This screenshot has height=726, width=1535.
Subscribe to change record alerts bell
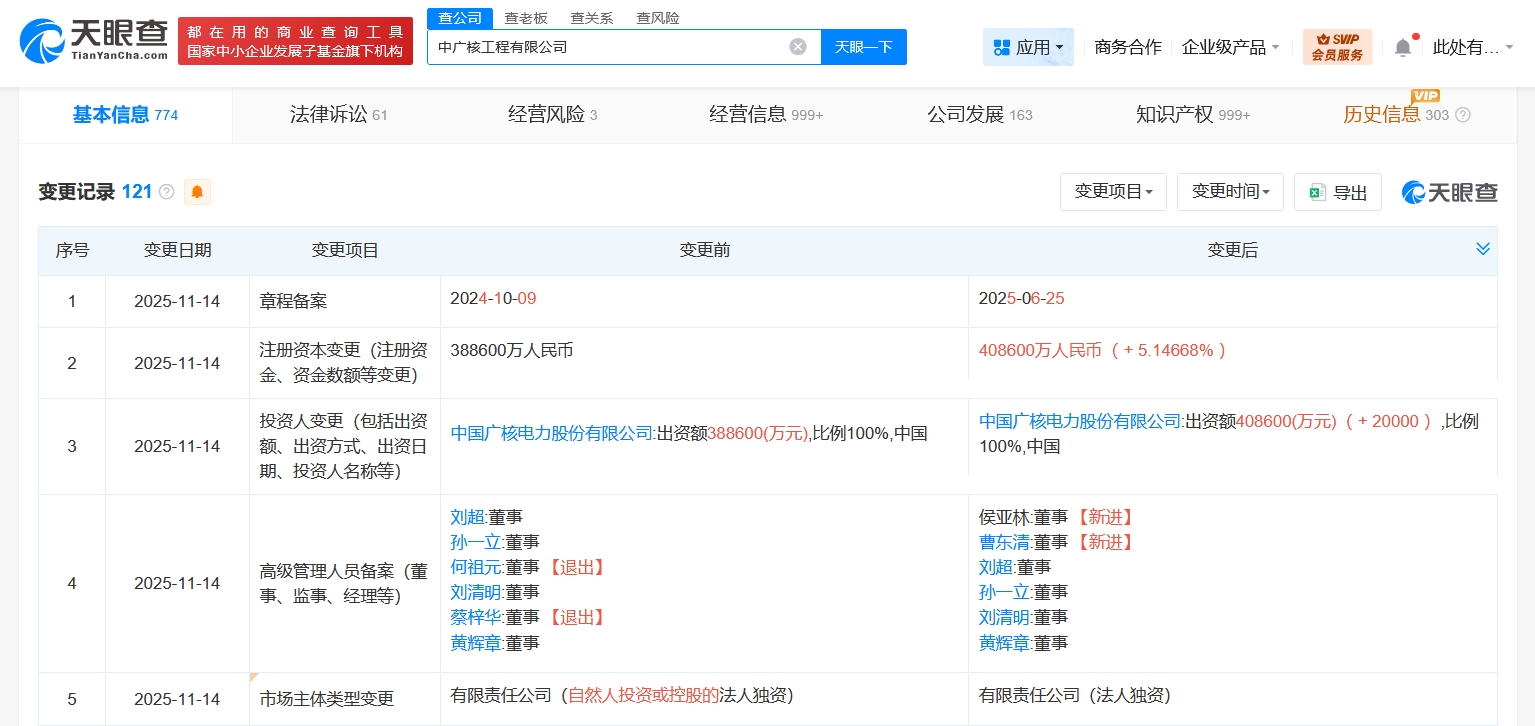(x=197, y=192)
